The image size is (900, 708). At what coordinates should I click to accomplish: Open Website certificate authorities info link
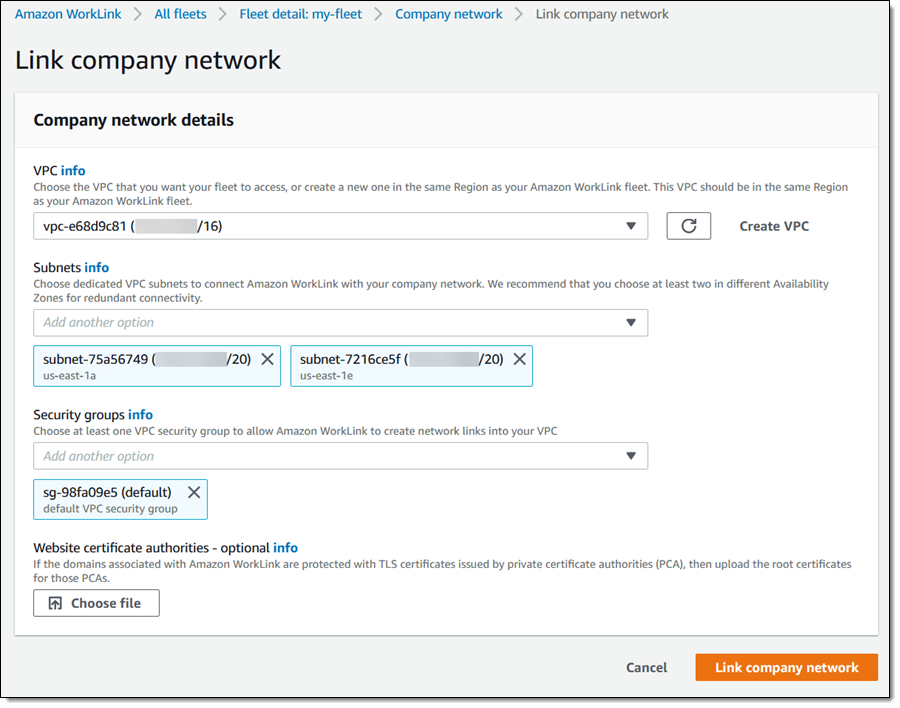pyautogui.click(x=286, y=548)
